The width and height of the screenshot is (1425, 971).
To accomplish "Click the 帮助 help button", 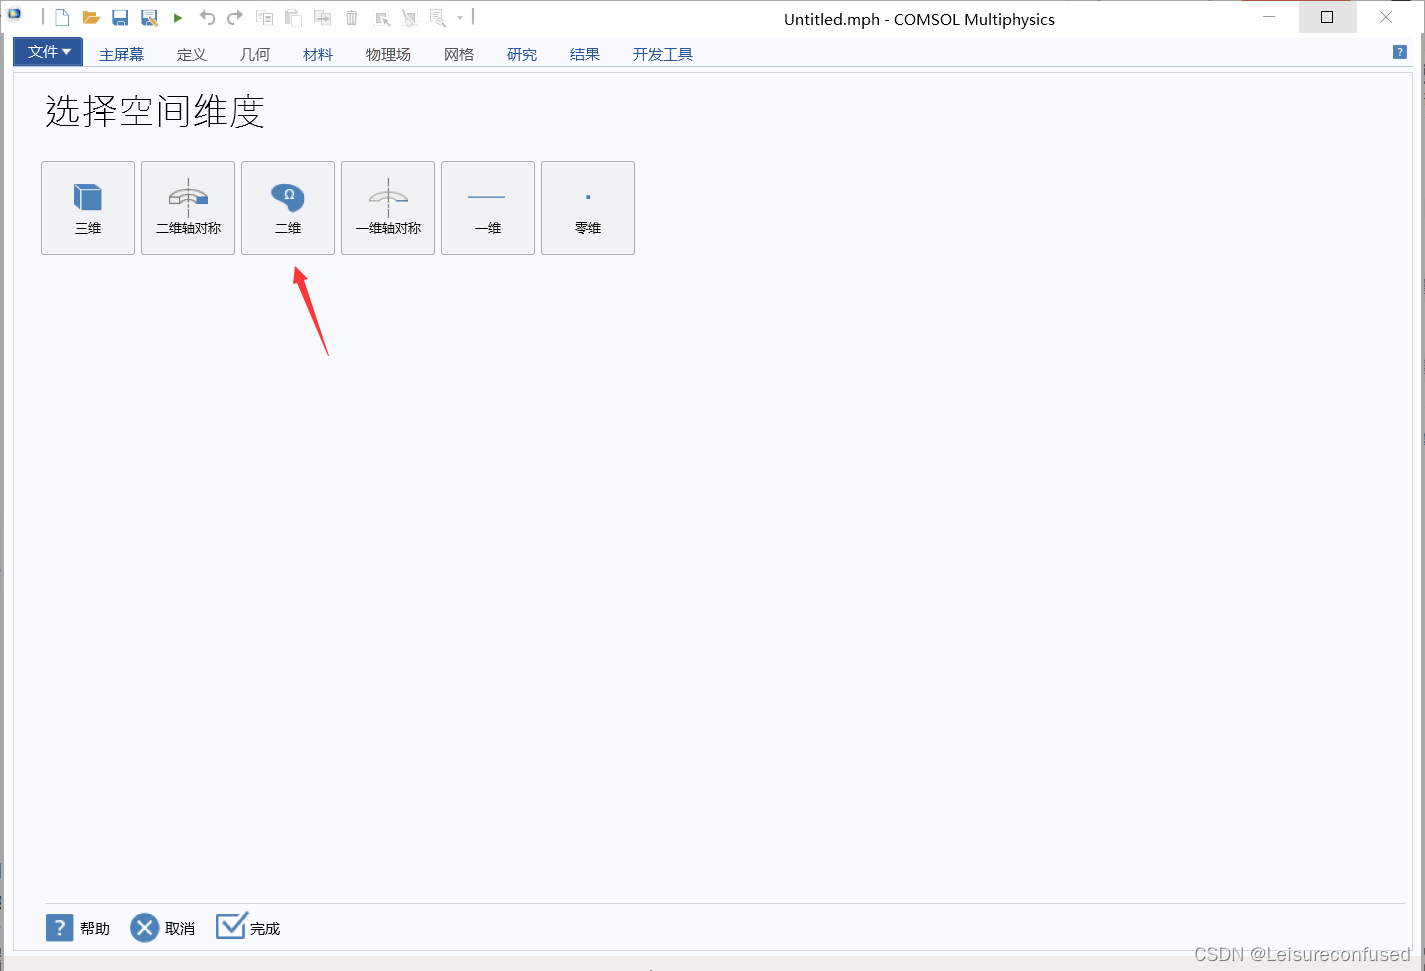I will click(x=78, y=928).
